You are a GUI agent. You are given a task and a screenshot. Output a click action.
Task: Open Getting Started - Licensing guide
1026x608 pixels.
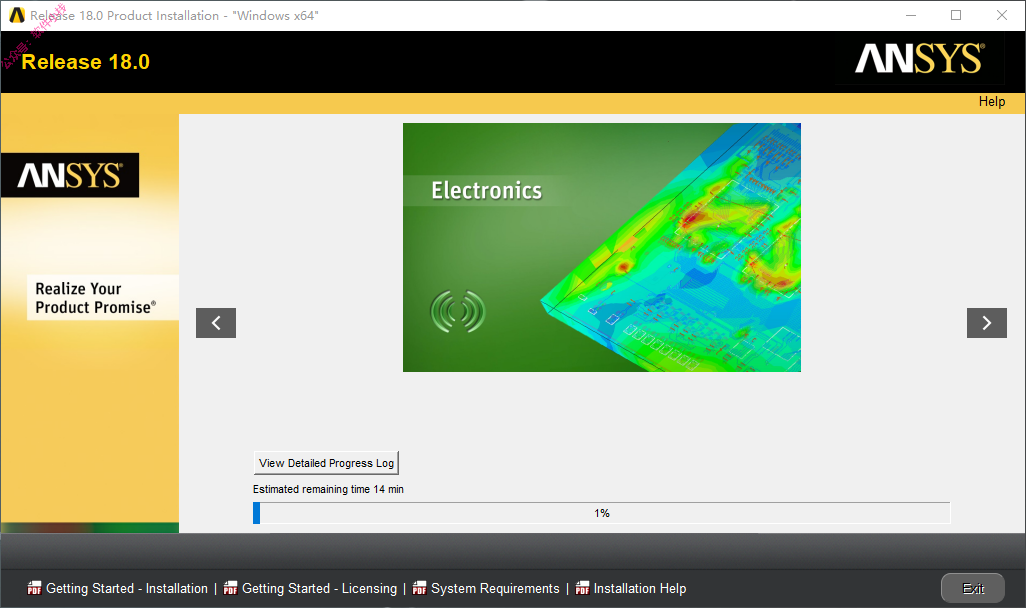tap(319, 588)
